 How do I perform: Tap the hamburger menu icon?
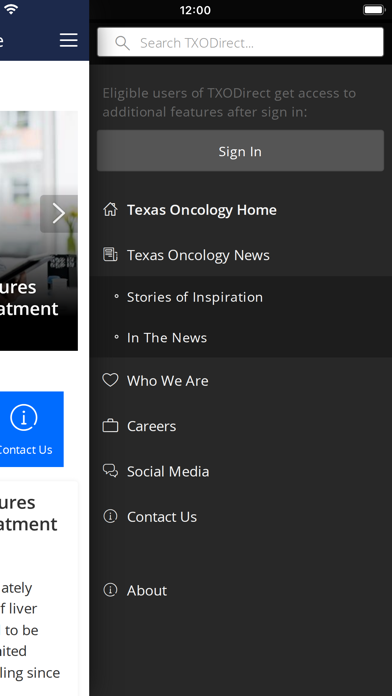click(x=69, y=40)
